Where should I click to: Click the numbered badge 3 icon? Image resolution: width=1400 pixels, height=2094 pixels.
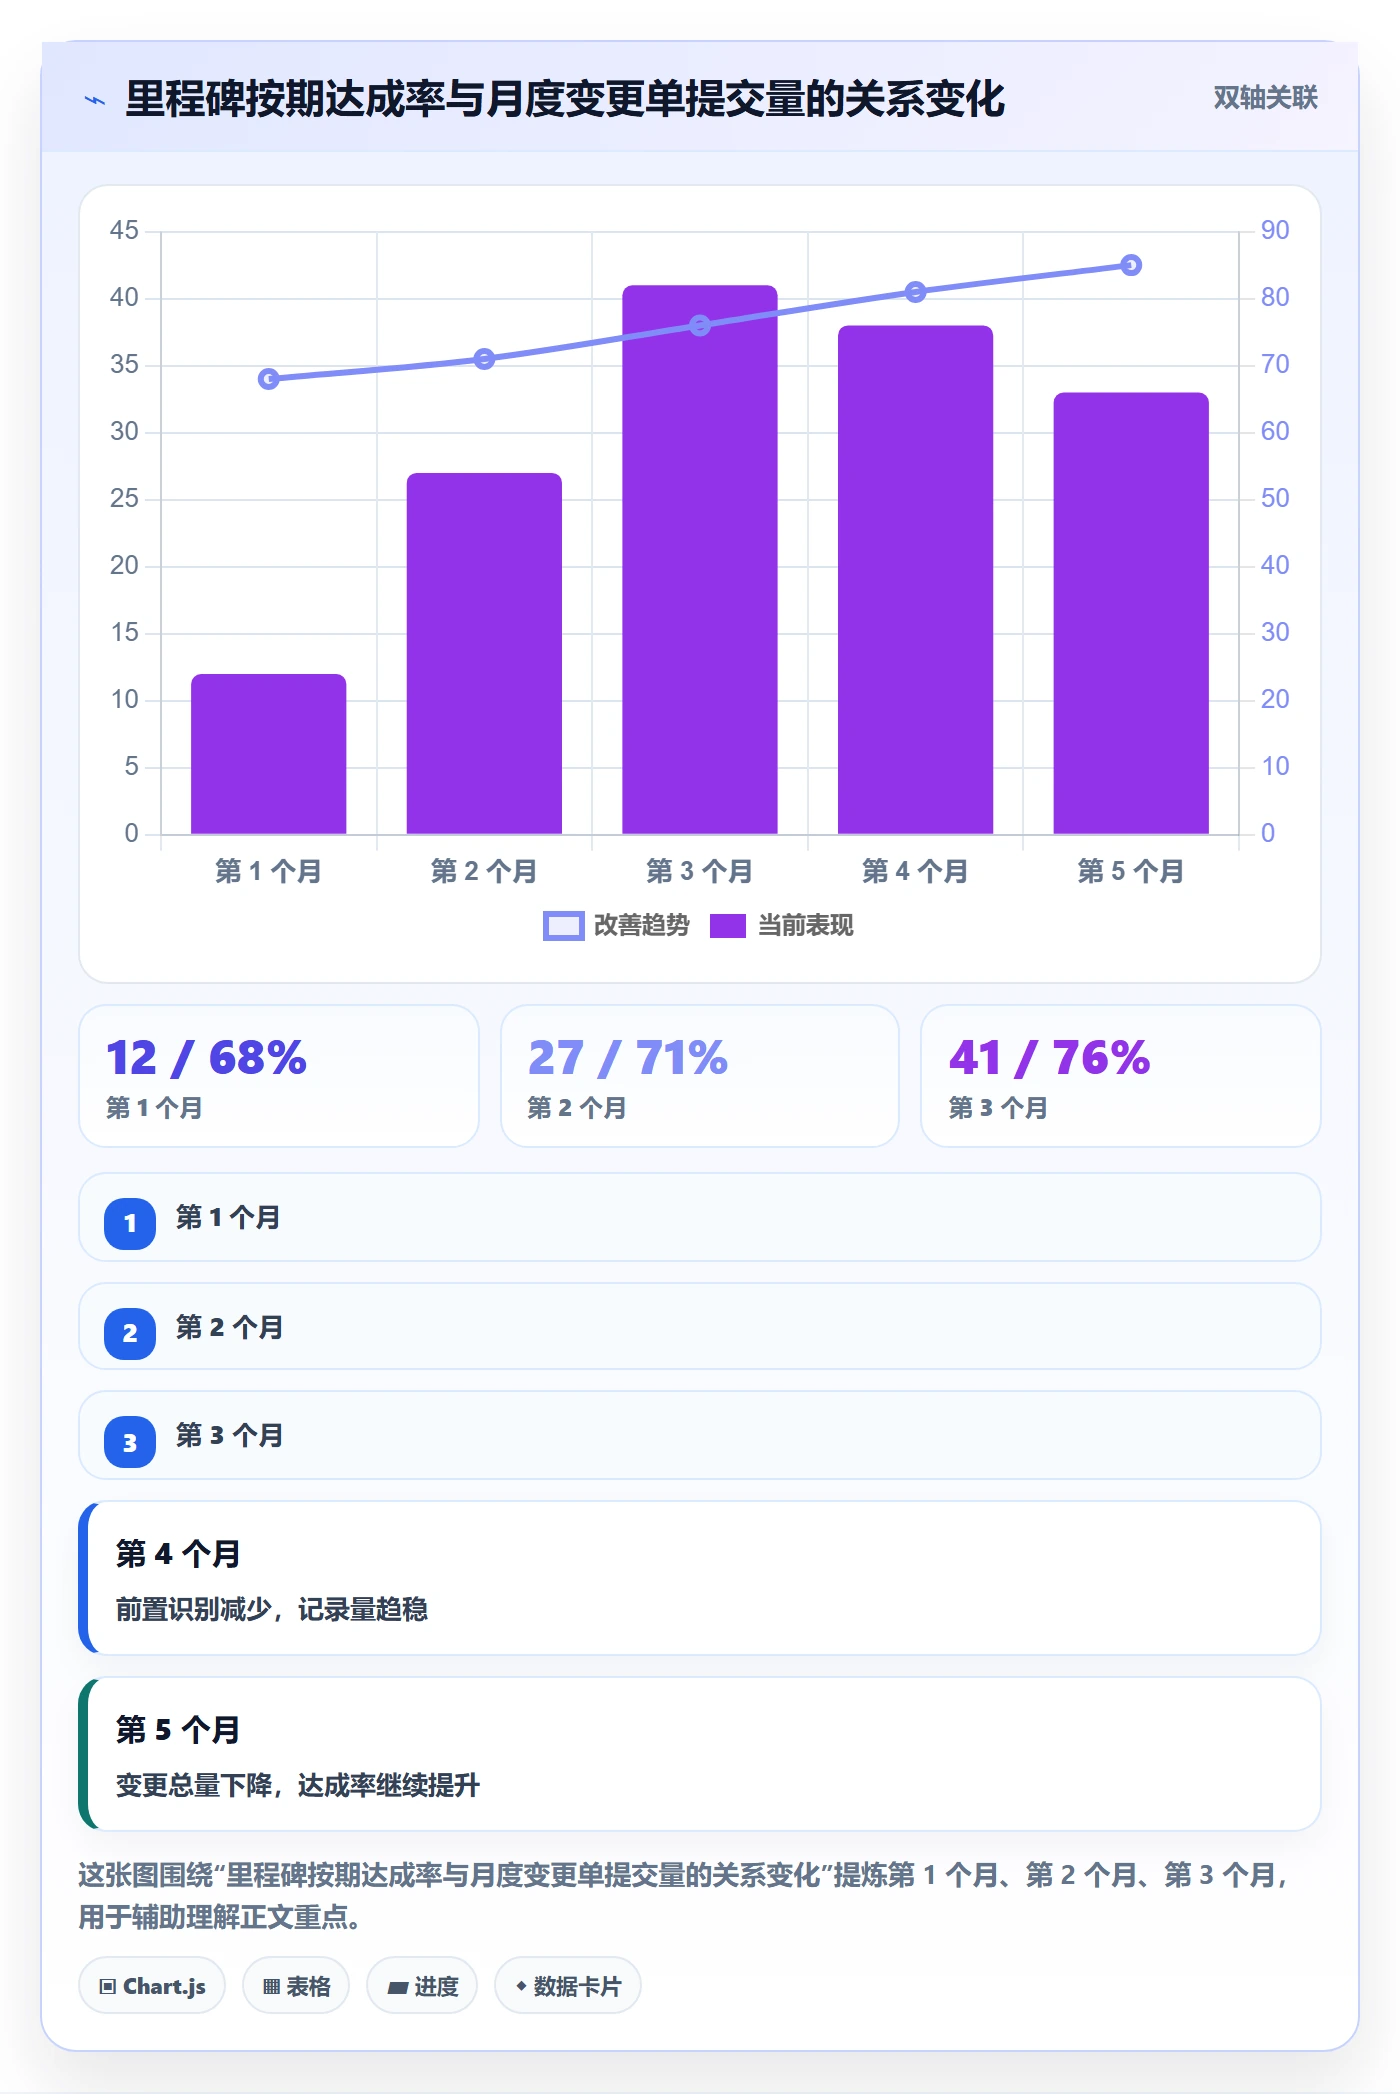130,1442
